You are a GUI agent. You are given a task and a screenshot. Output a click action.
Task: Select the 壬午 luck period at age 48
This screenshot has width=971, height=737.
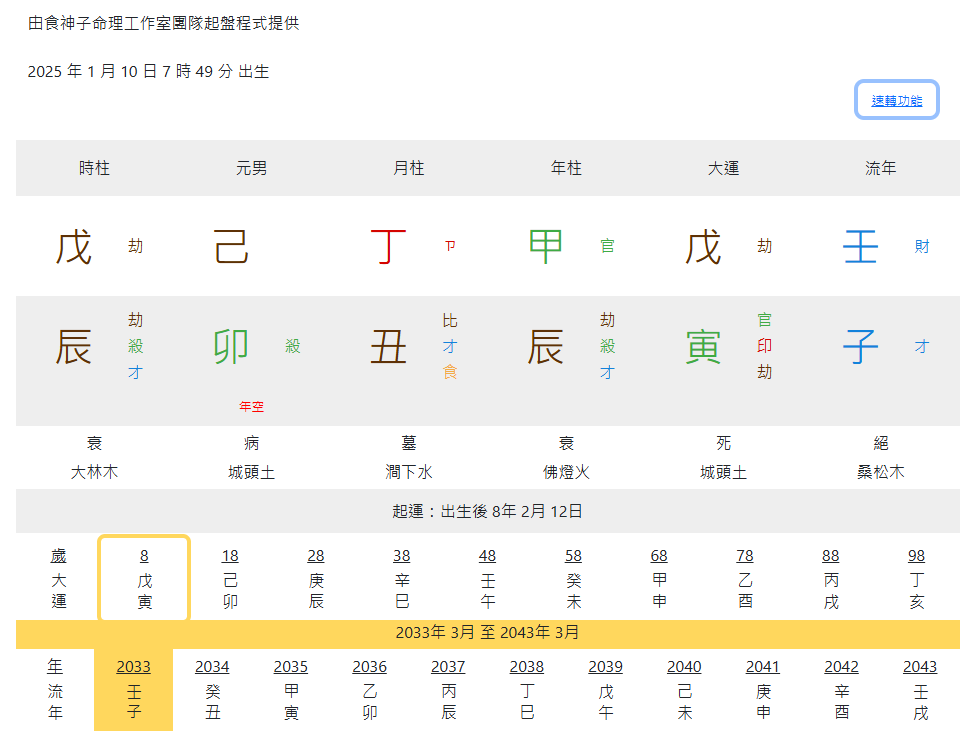487,579
